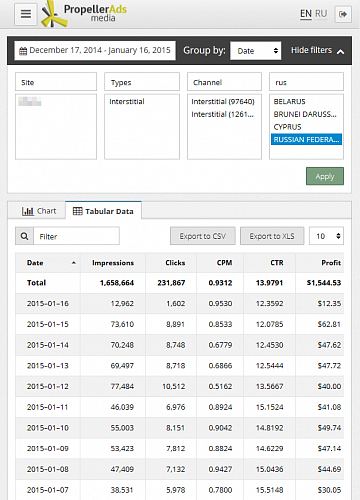Click the logout icon in header
The width and height of the screenshot is (360, 500).
point(343,14)
